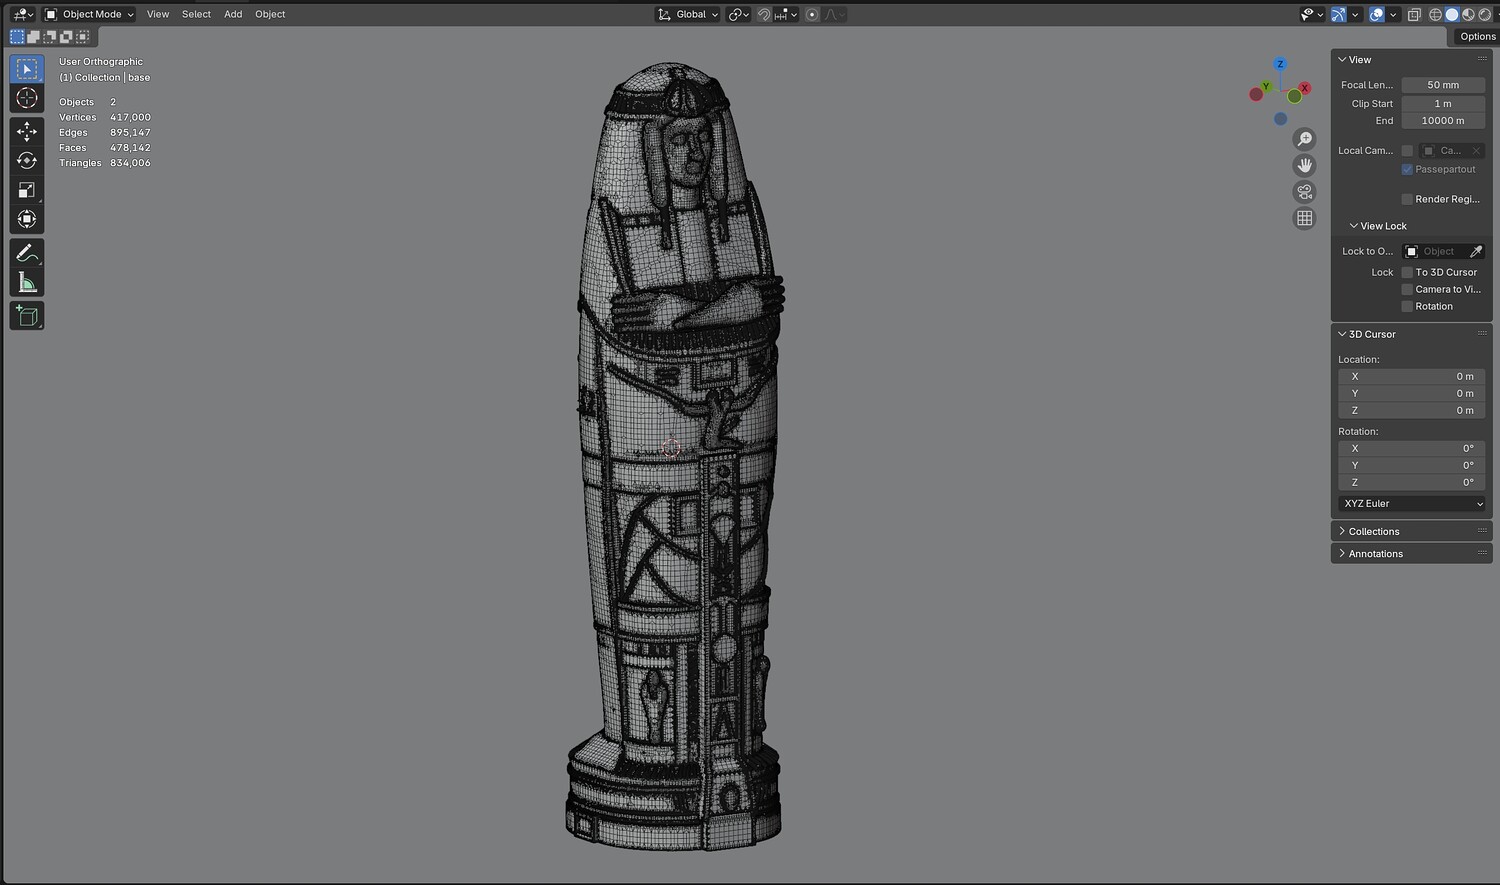Open the editor type dropdown

22,14
